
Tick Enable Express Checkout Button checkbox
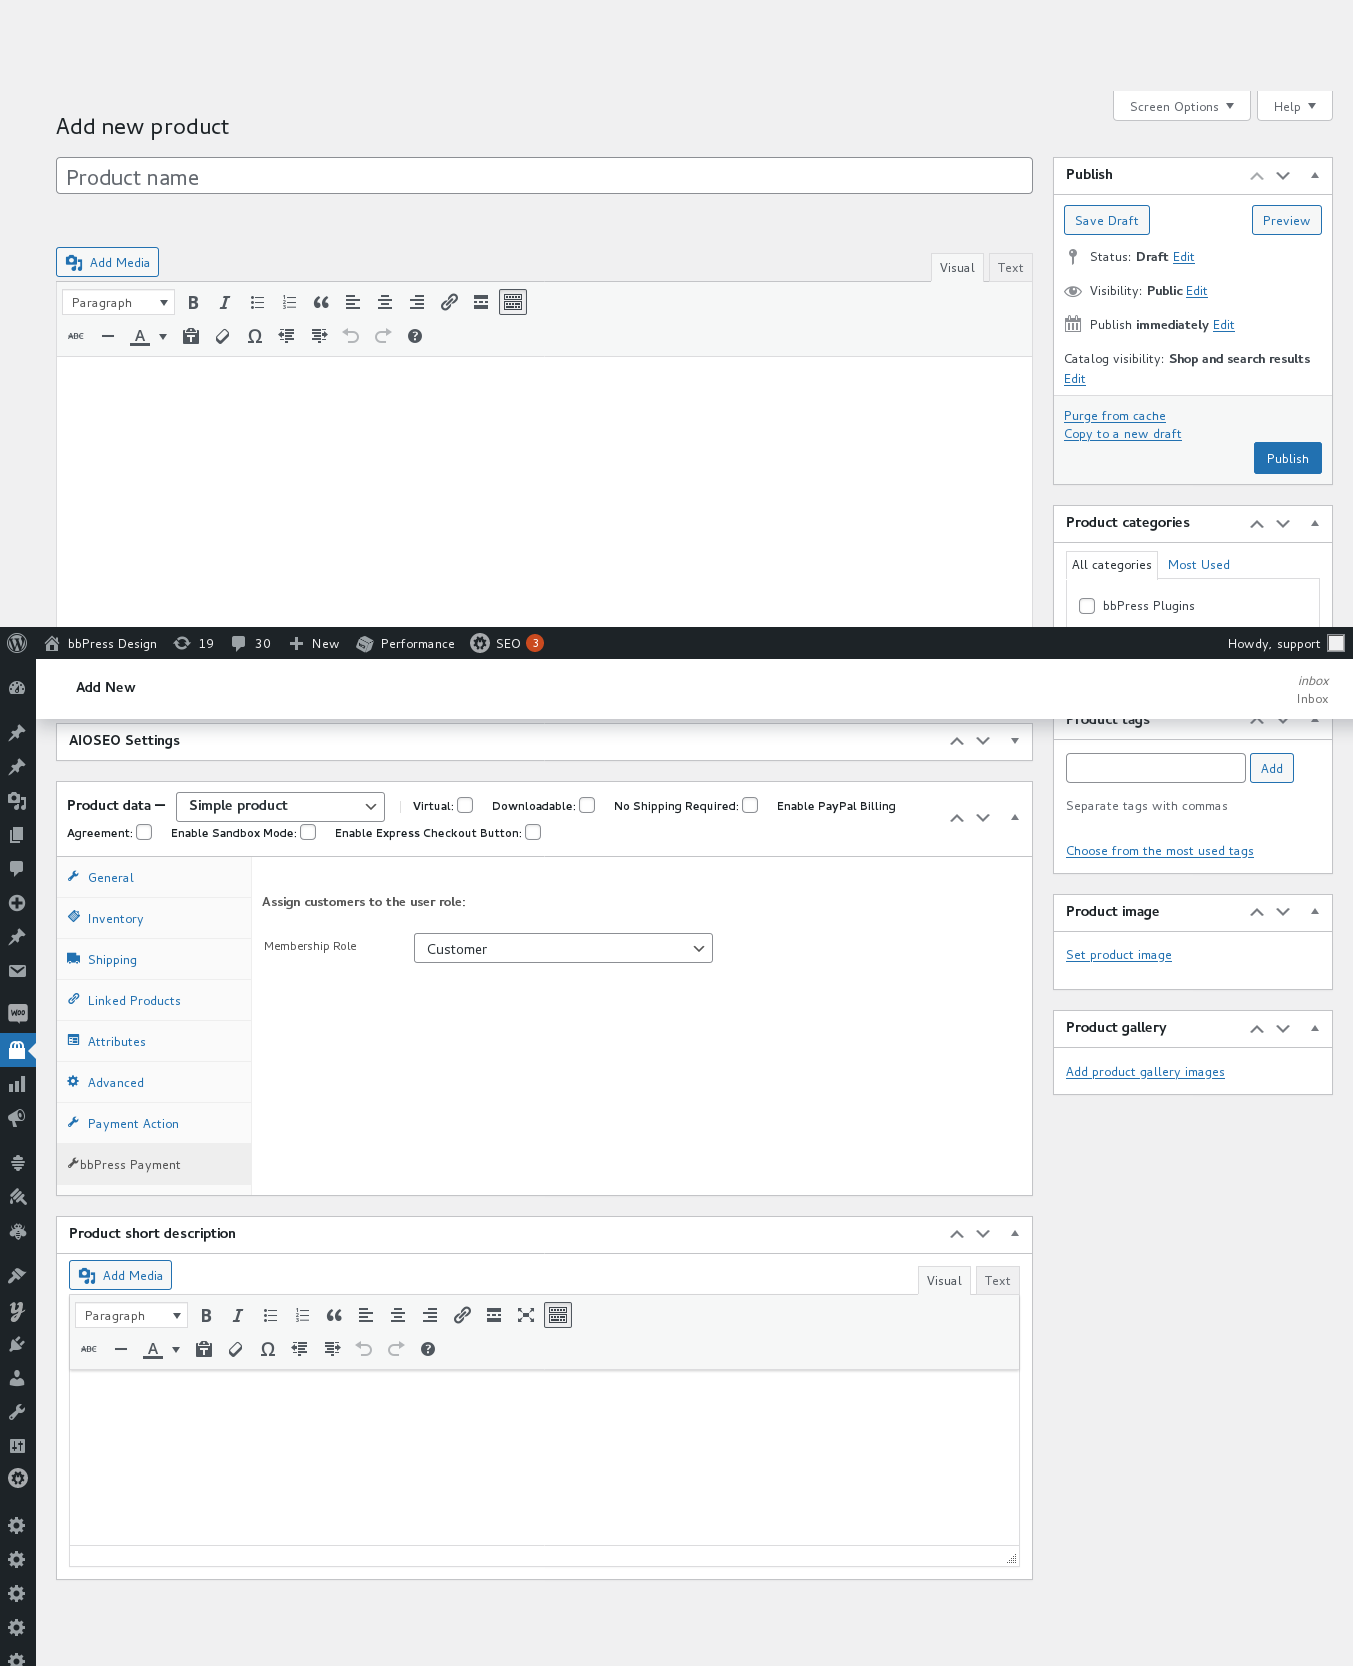tap(533, 832)
